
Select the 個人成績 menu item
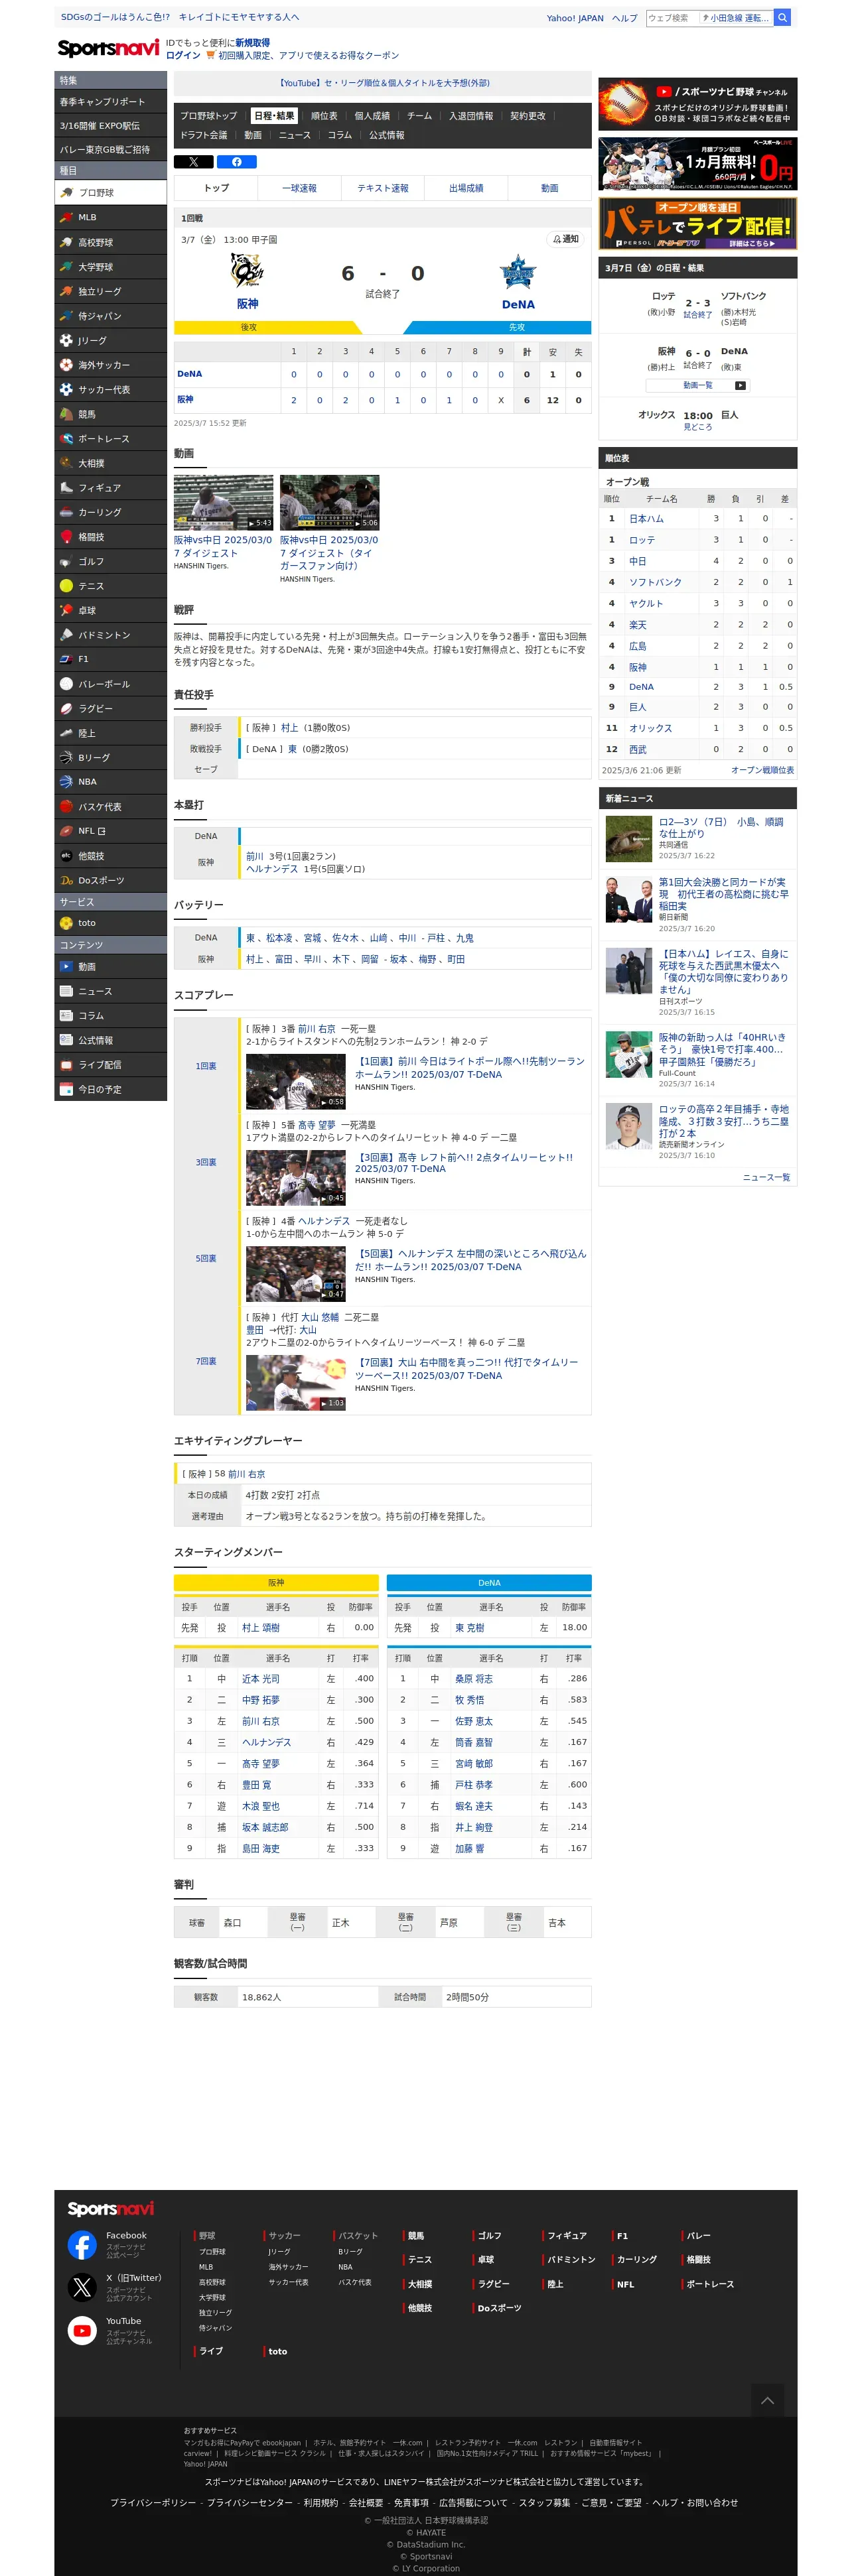(x=372, y=116)
